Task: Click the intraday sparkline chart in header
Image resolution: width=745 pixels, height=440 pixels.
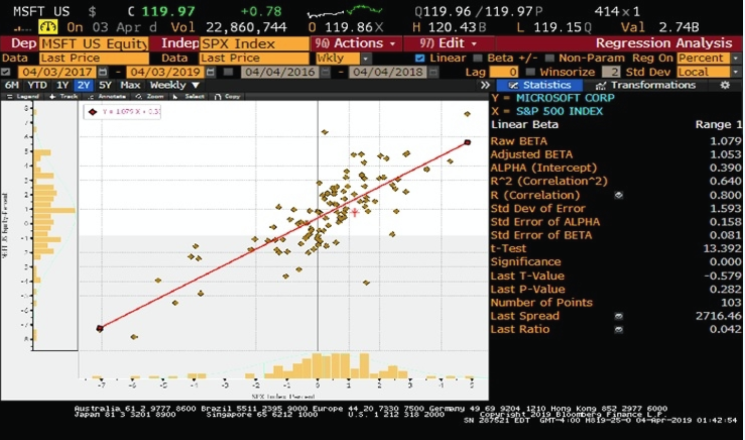Action: [344, 11]
